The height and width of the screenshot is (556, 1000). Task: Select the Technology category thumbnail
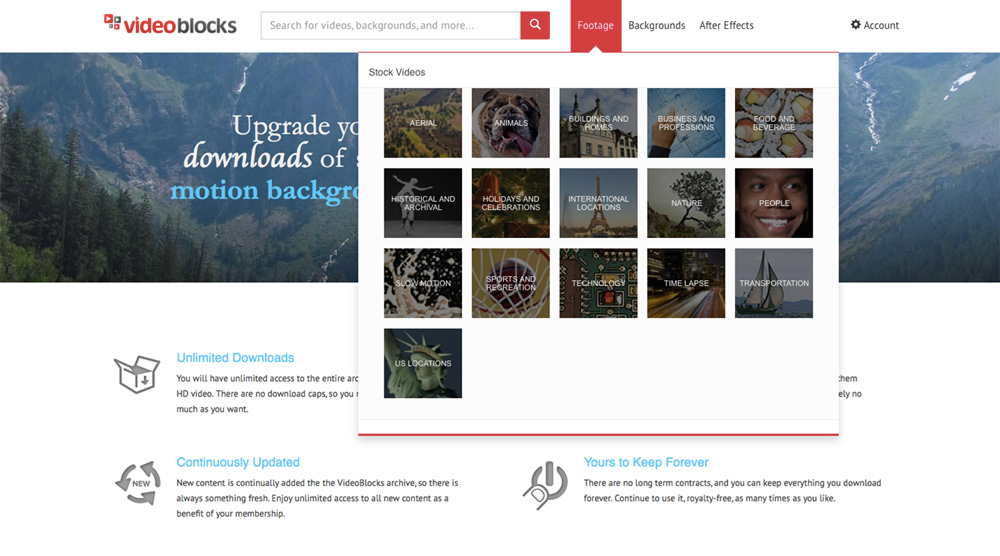(598, 283)
